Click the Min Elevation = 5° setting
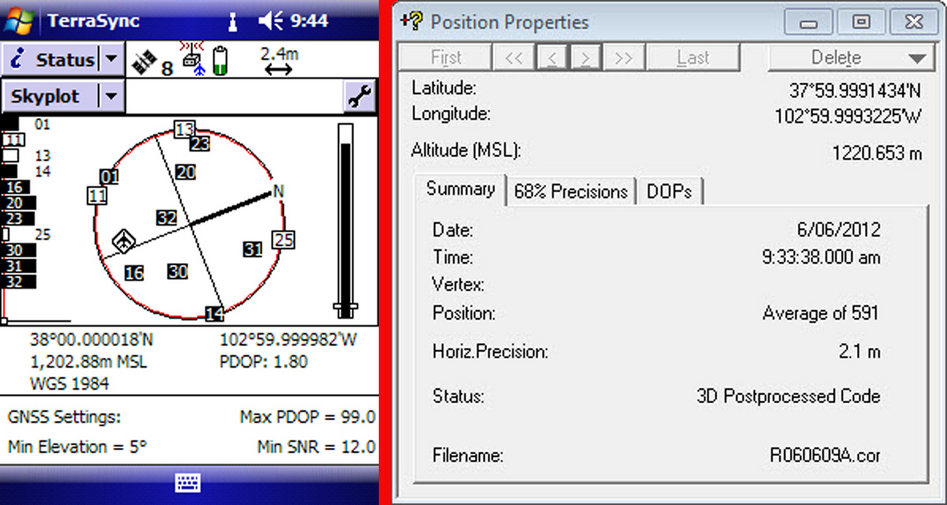Screen dimensions: 947x505 [77, 448]
